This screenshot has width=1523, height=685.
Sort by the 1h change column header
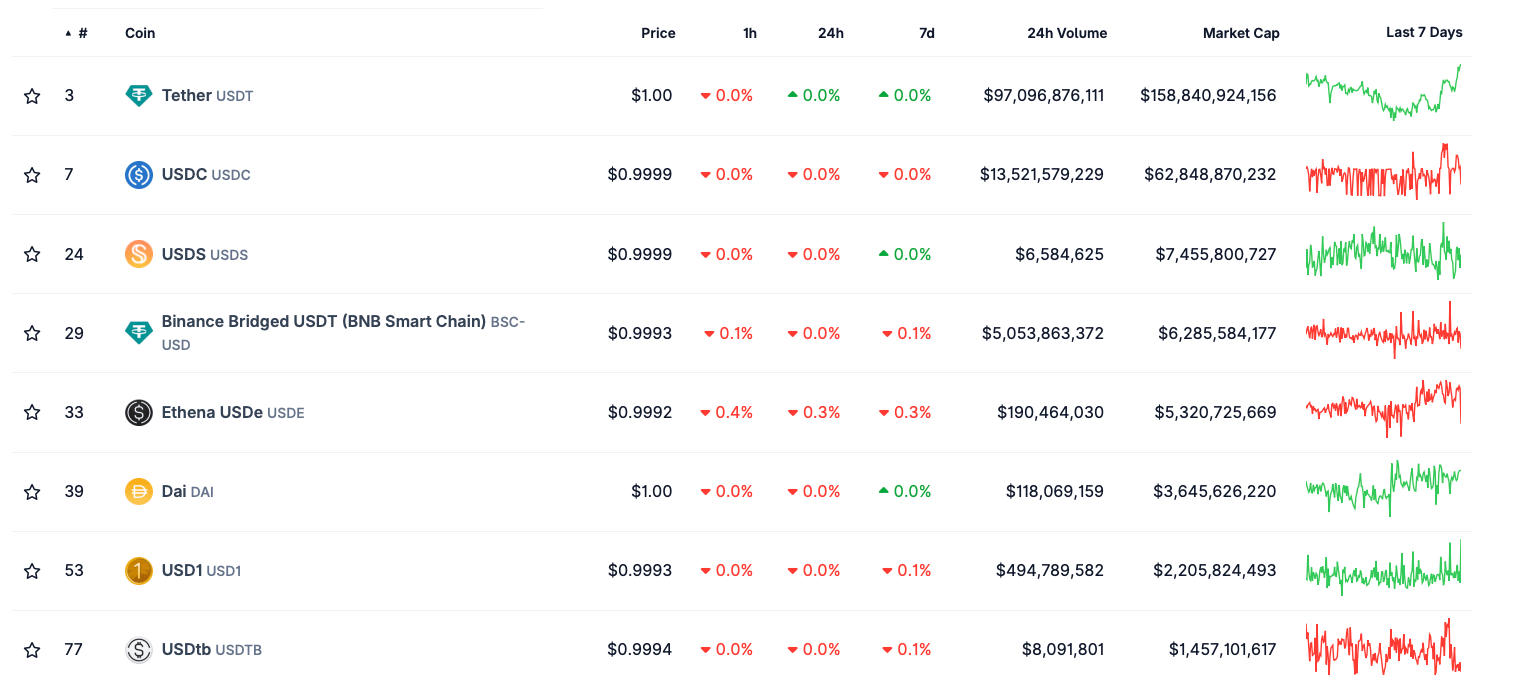(750, 33)
